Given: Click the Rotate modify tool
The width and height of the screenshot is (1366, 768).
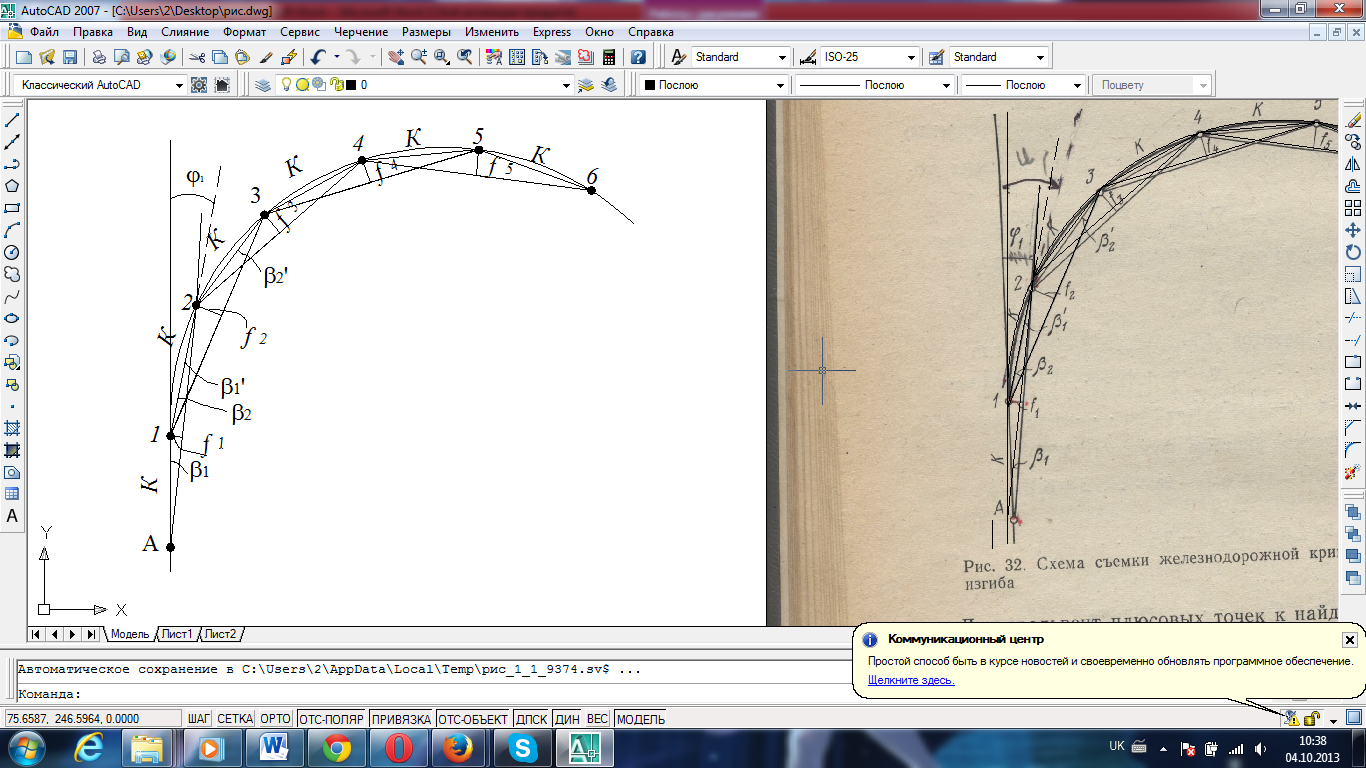Looking at the screenshot, I should pos(1353,252).
